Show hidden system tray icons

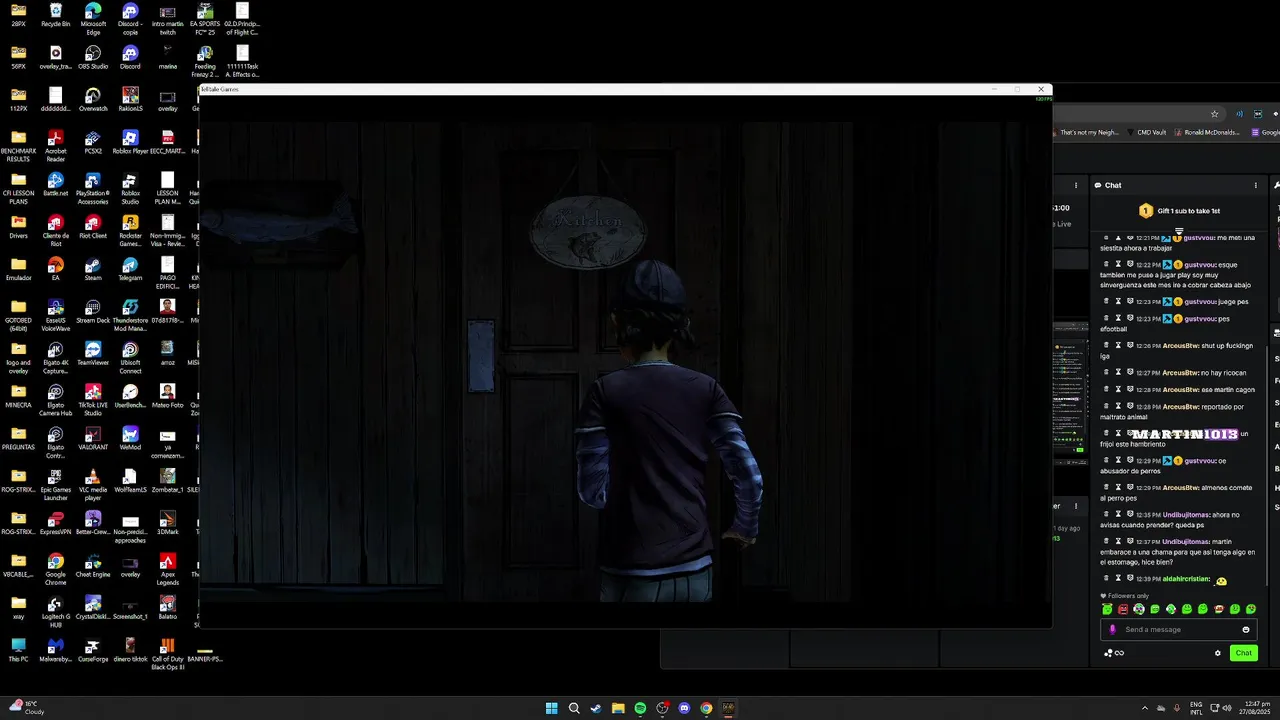point(1145,708)
